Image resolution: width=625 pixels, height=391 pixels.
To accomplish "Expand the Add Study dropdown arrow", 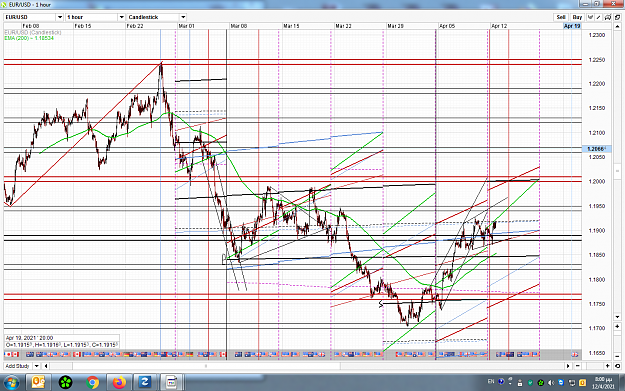I will [x=36, y=366].
